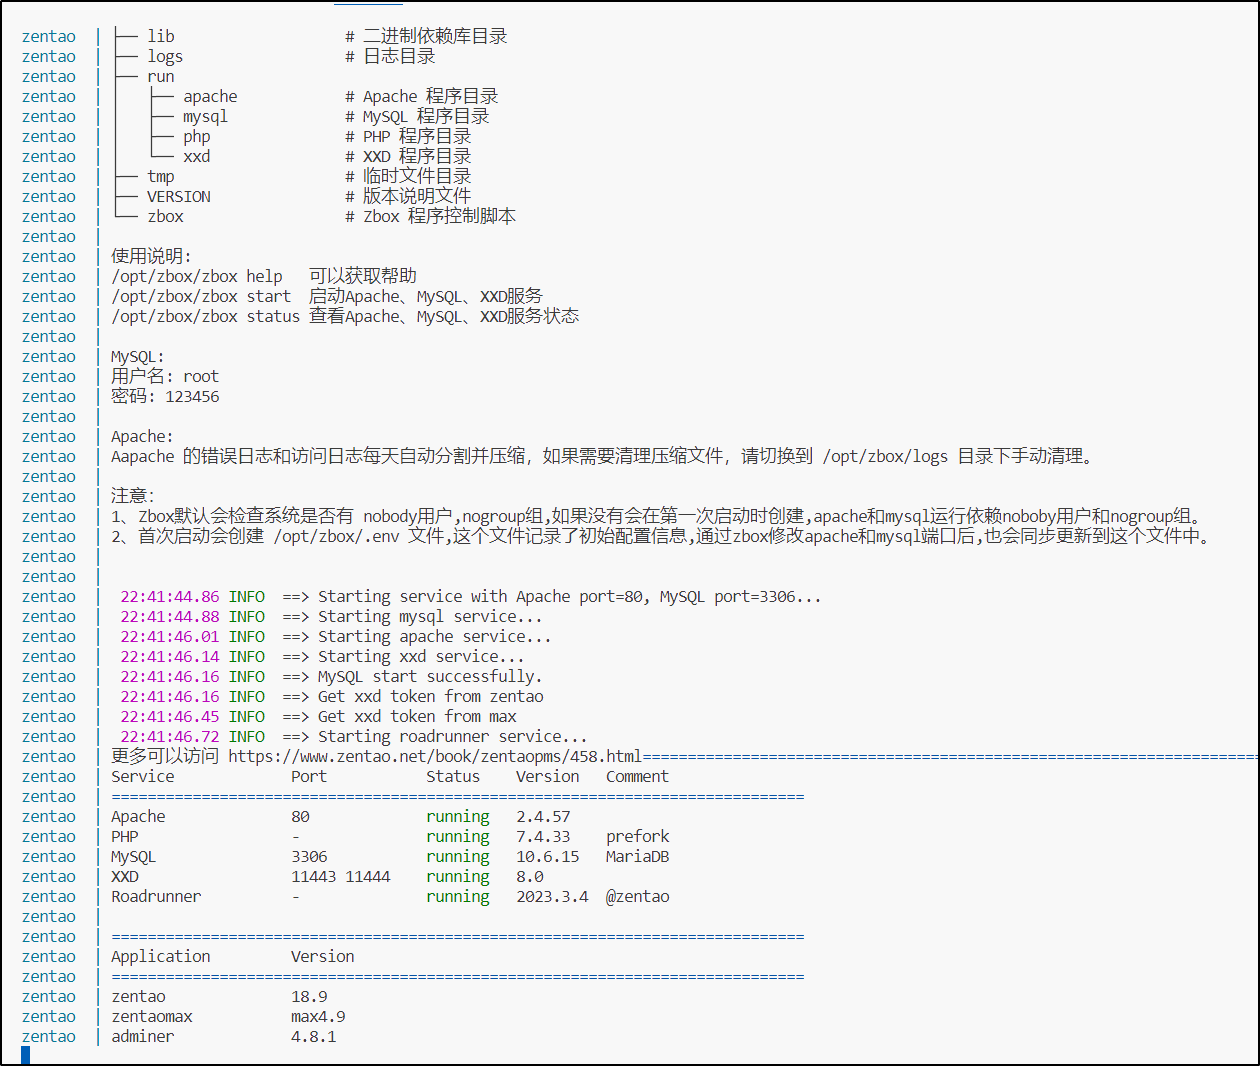Select the '/opt/zbox/zbox status' command
Image resolution: width=1260 pixels, height=1066 pixels.
click(206, 316)
